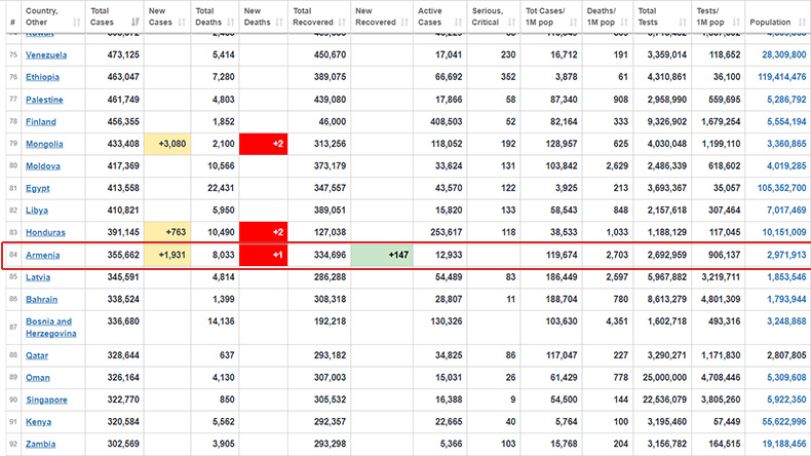Click Ethiopia's population link 119,414,476
Viewport: 811px width, 456px height.
click(x=782, y=77)
